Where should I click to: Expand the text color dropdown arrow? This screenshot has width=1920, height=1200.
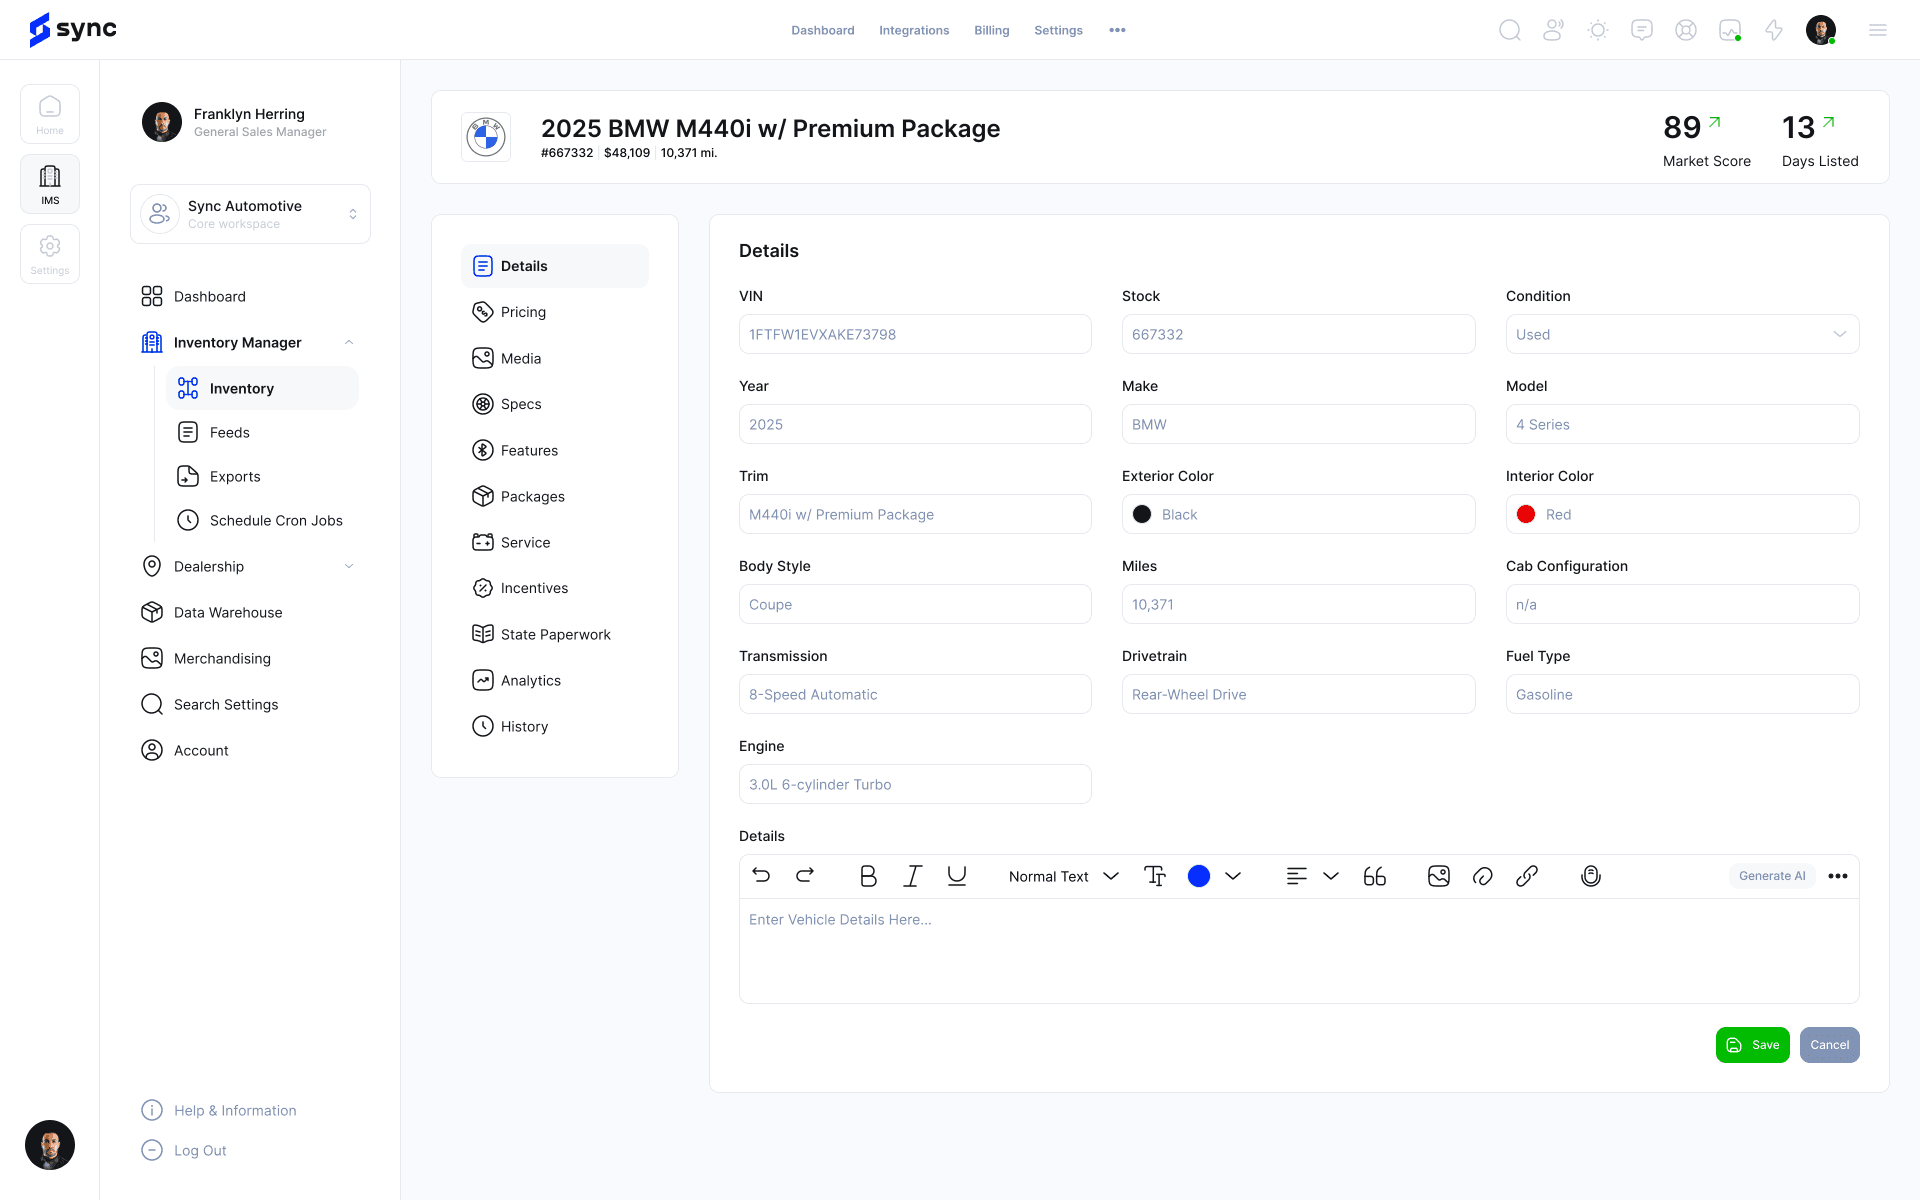point(1233,876)
